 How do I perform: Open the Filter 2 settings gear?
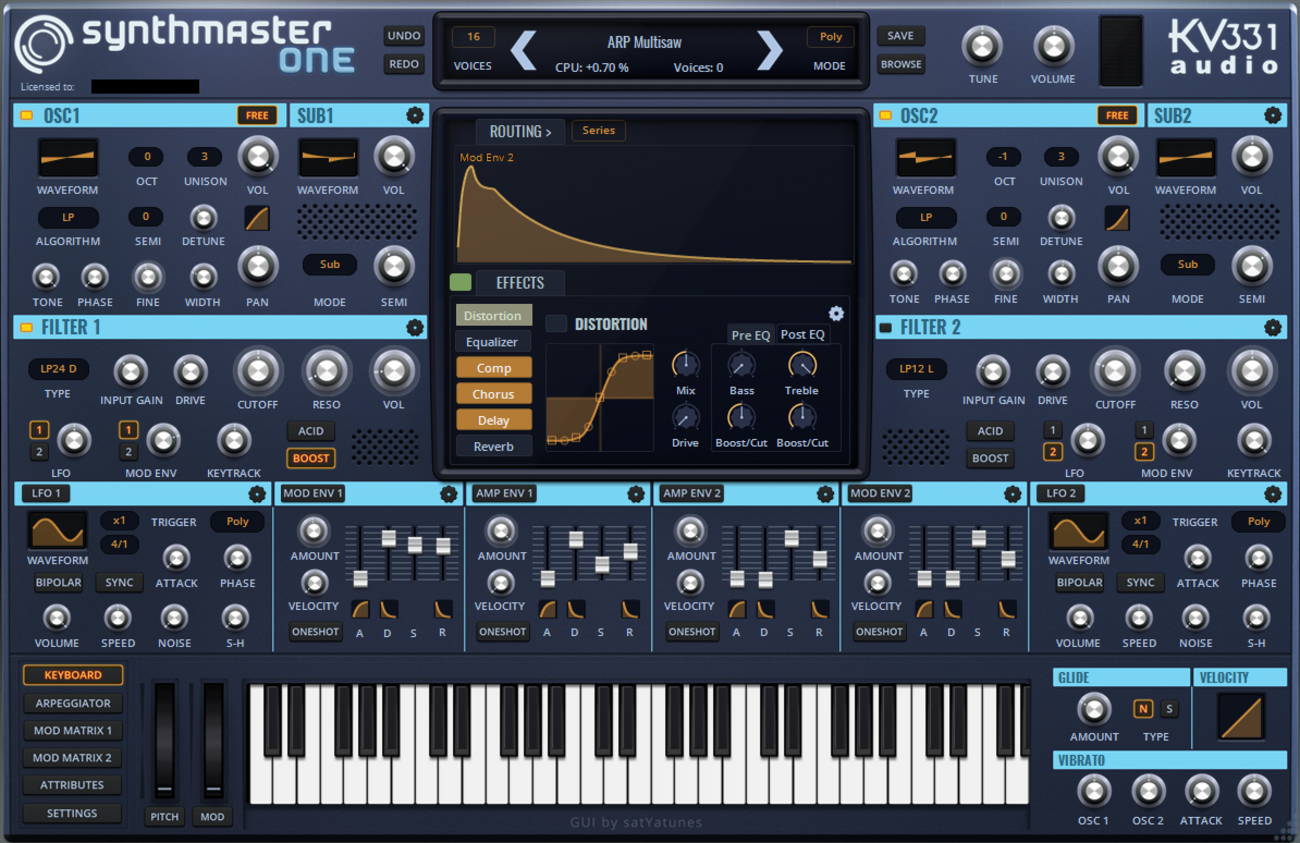coord(1272,327)
